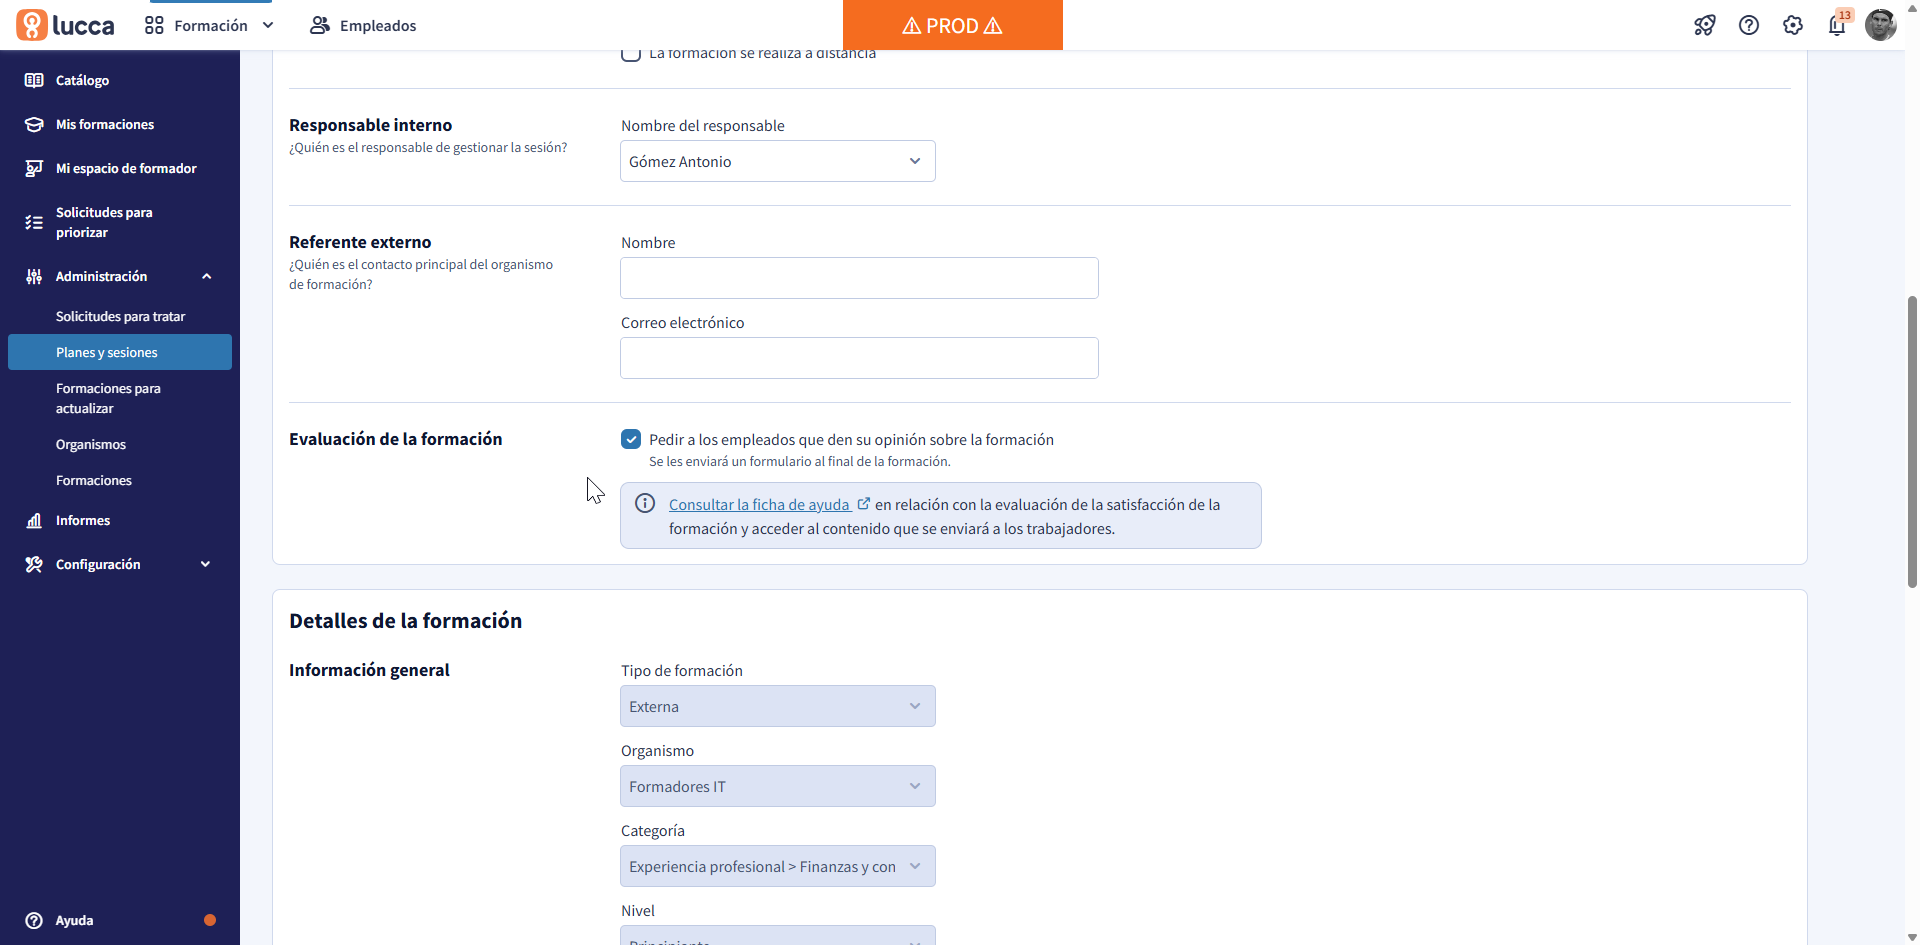Click the Lucca logo
The image size is (1920, 945).
(66, 25)
